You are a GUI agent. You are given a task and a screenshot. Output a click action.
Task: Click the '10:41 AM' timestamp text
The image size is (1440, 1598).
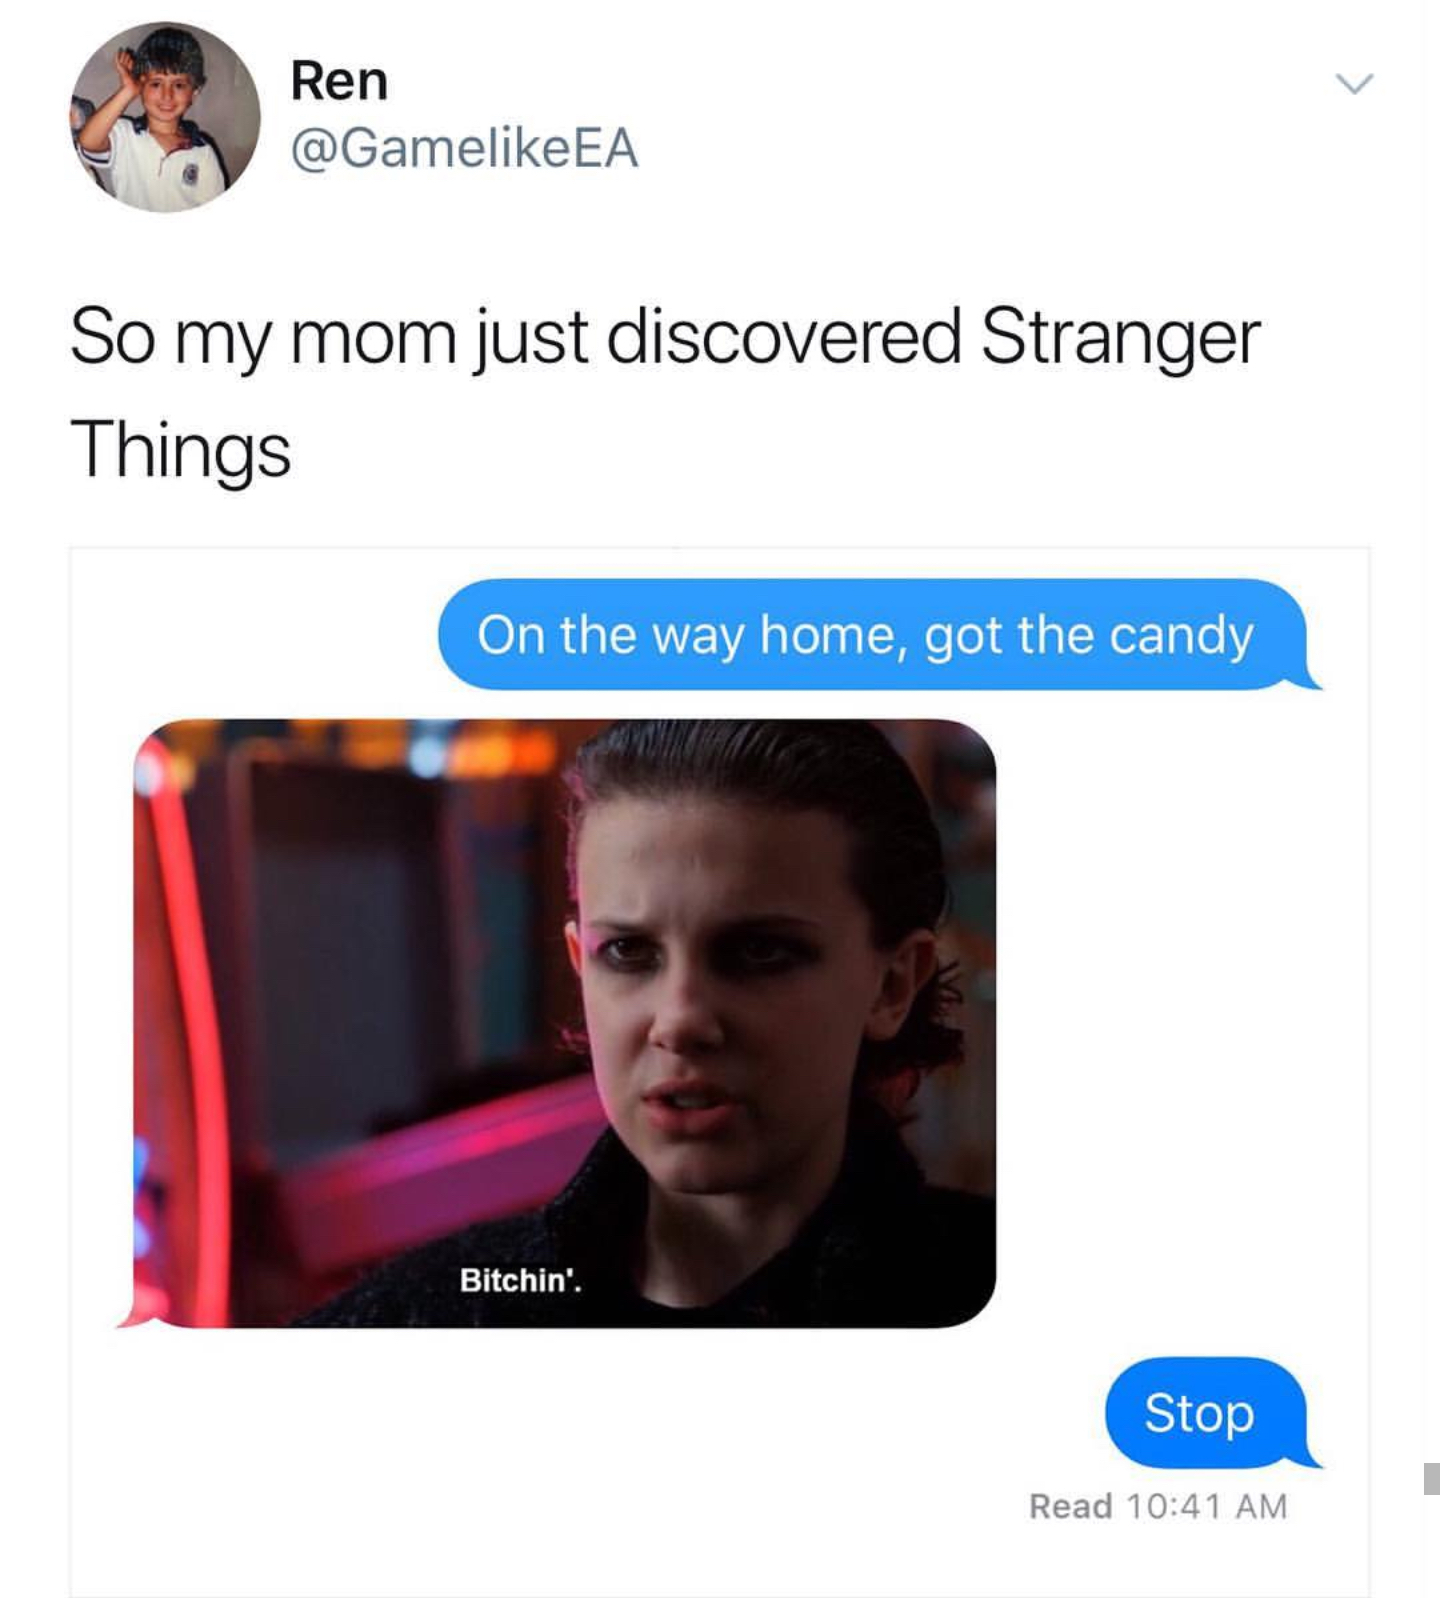1207,1506
